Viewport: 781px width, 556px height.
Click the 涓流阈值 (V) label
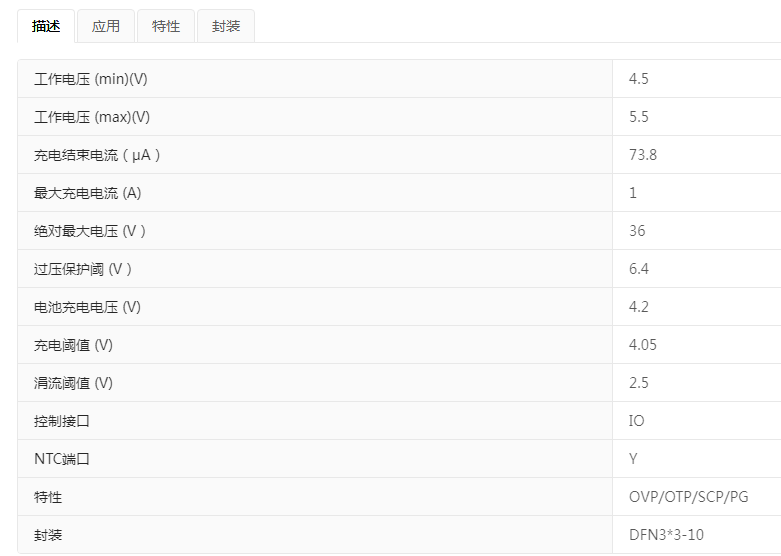73,383
